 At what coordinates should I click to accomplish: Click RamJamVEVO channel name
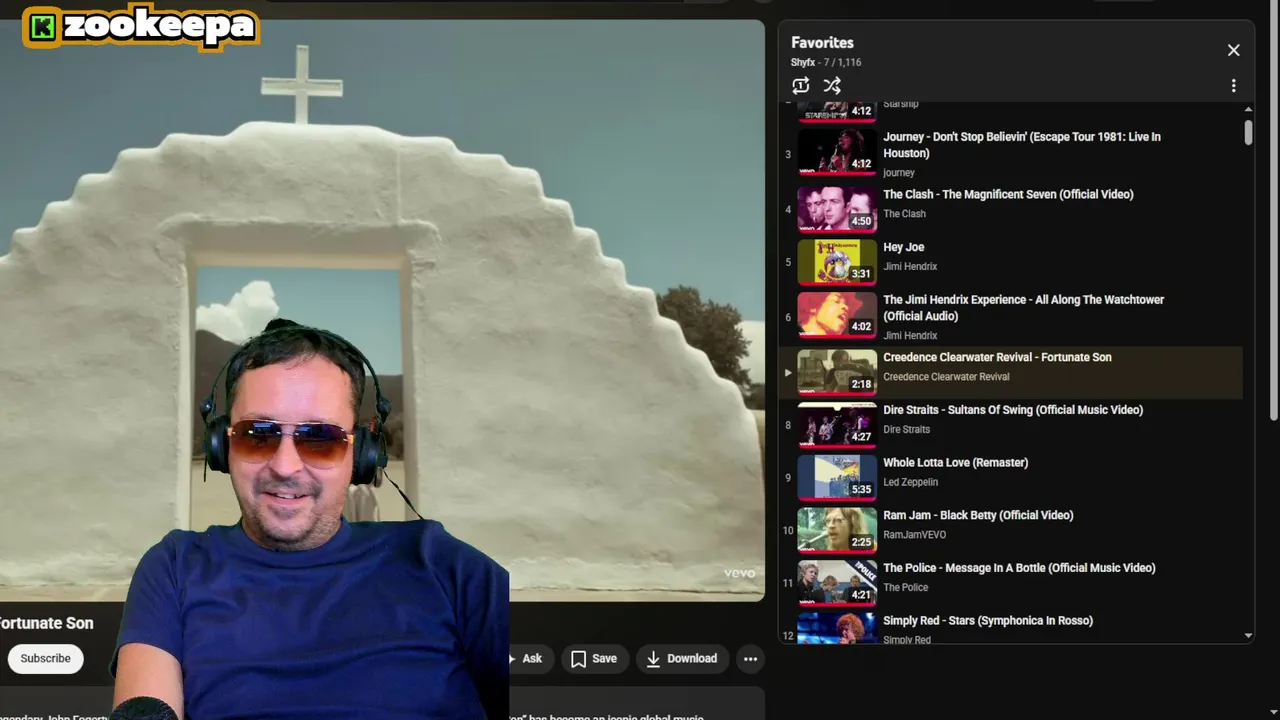(914, 535)
